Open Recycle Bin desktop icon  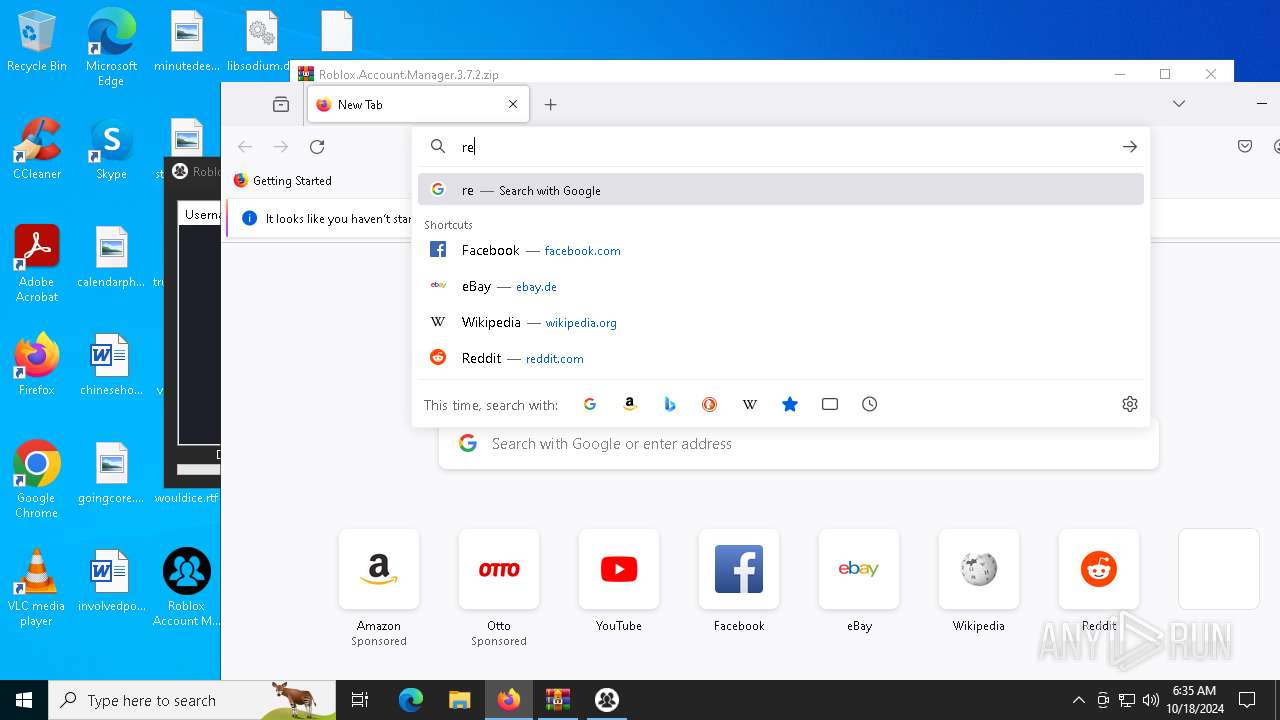click(x=37, y=42)
